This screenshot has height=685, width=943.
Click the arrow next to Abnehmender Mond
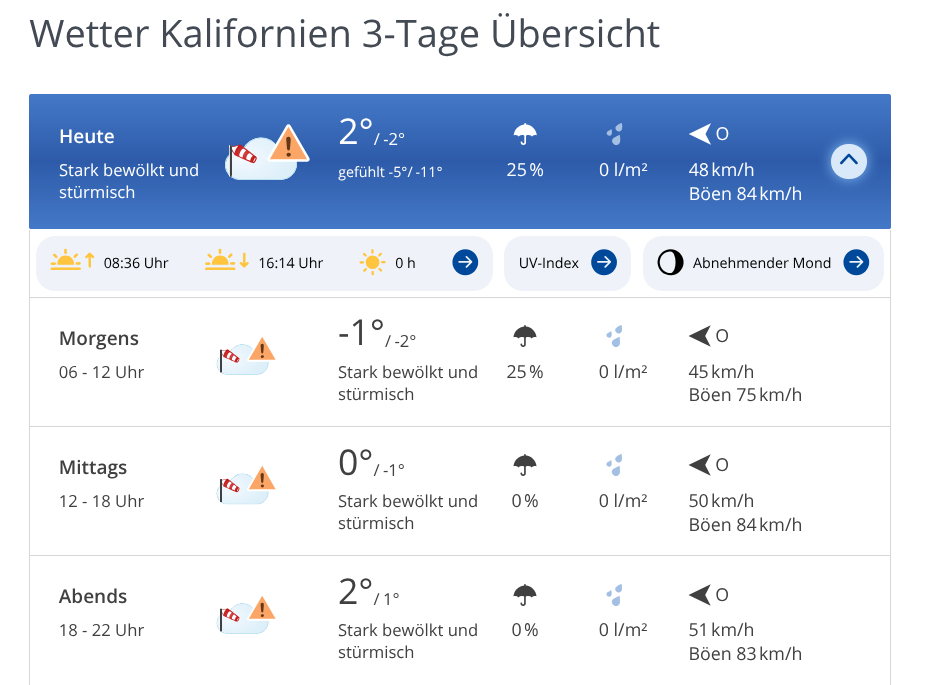point(855,263)
